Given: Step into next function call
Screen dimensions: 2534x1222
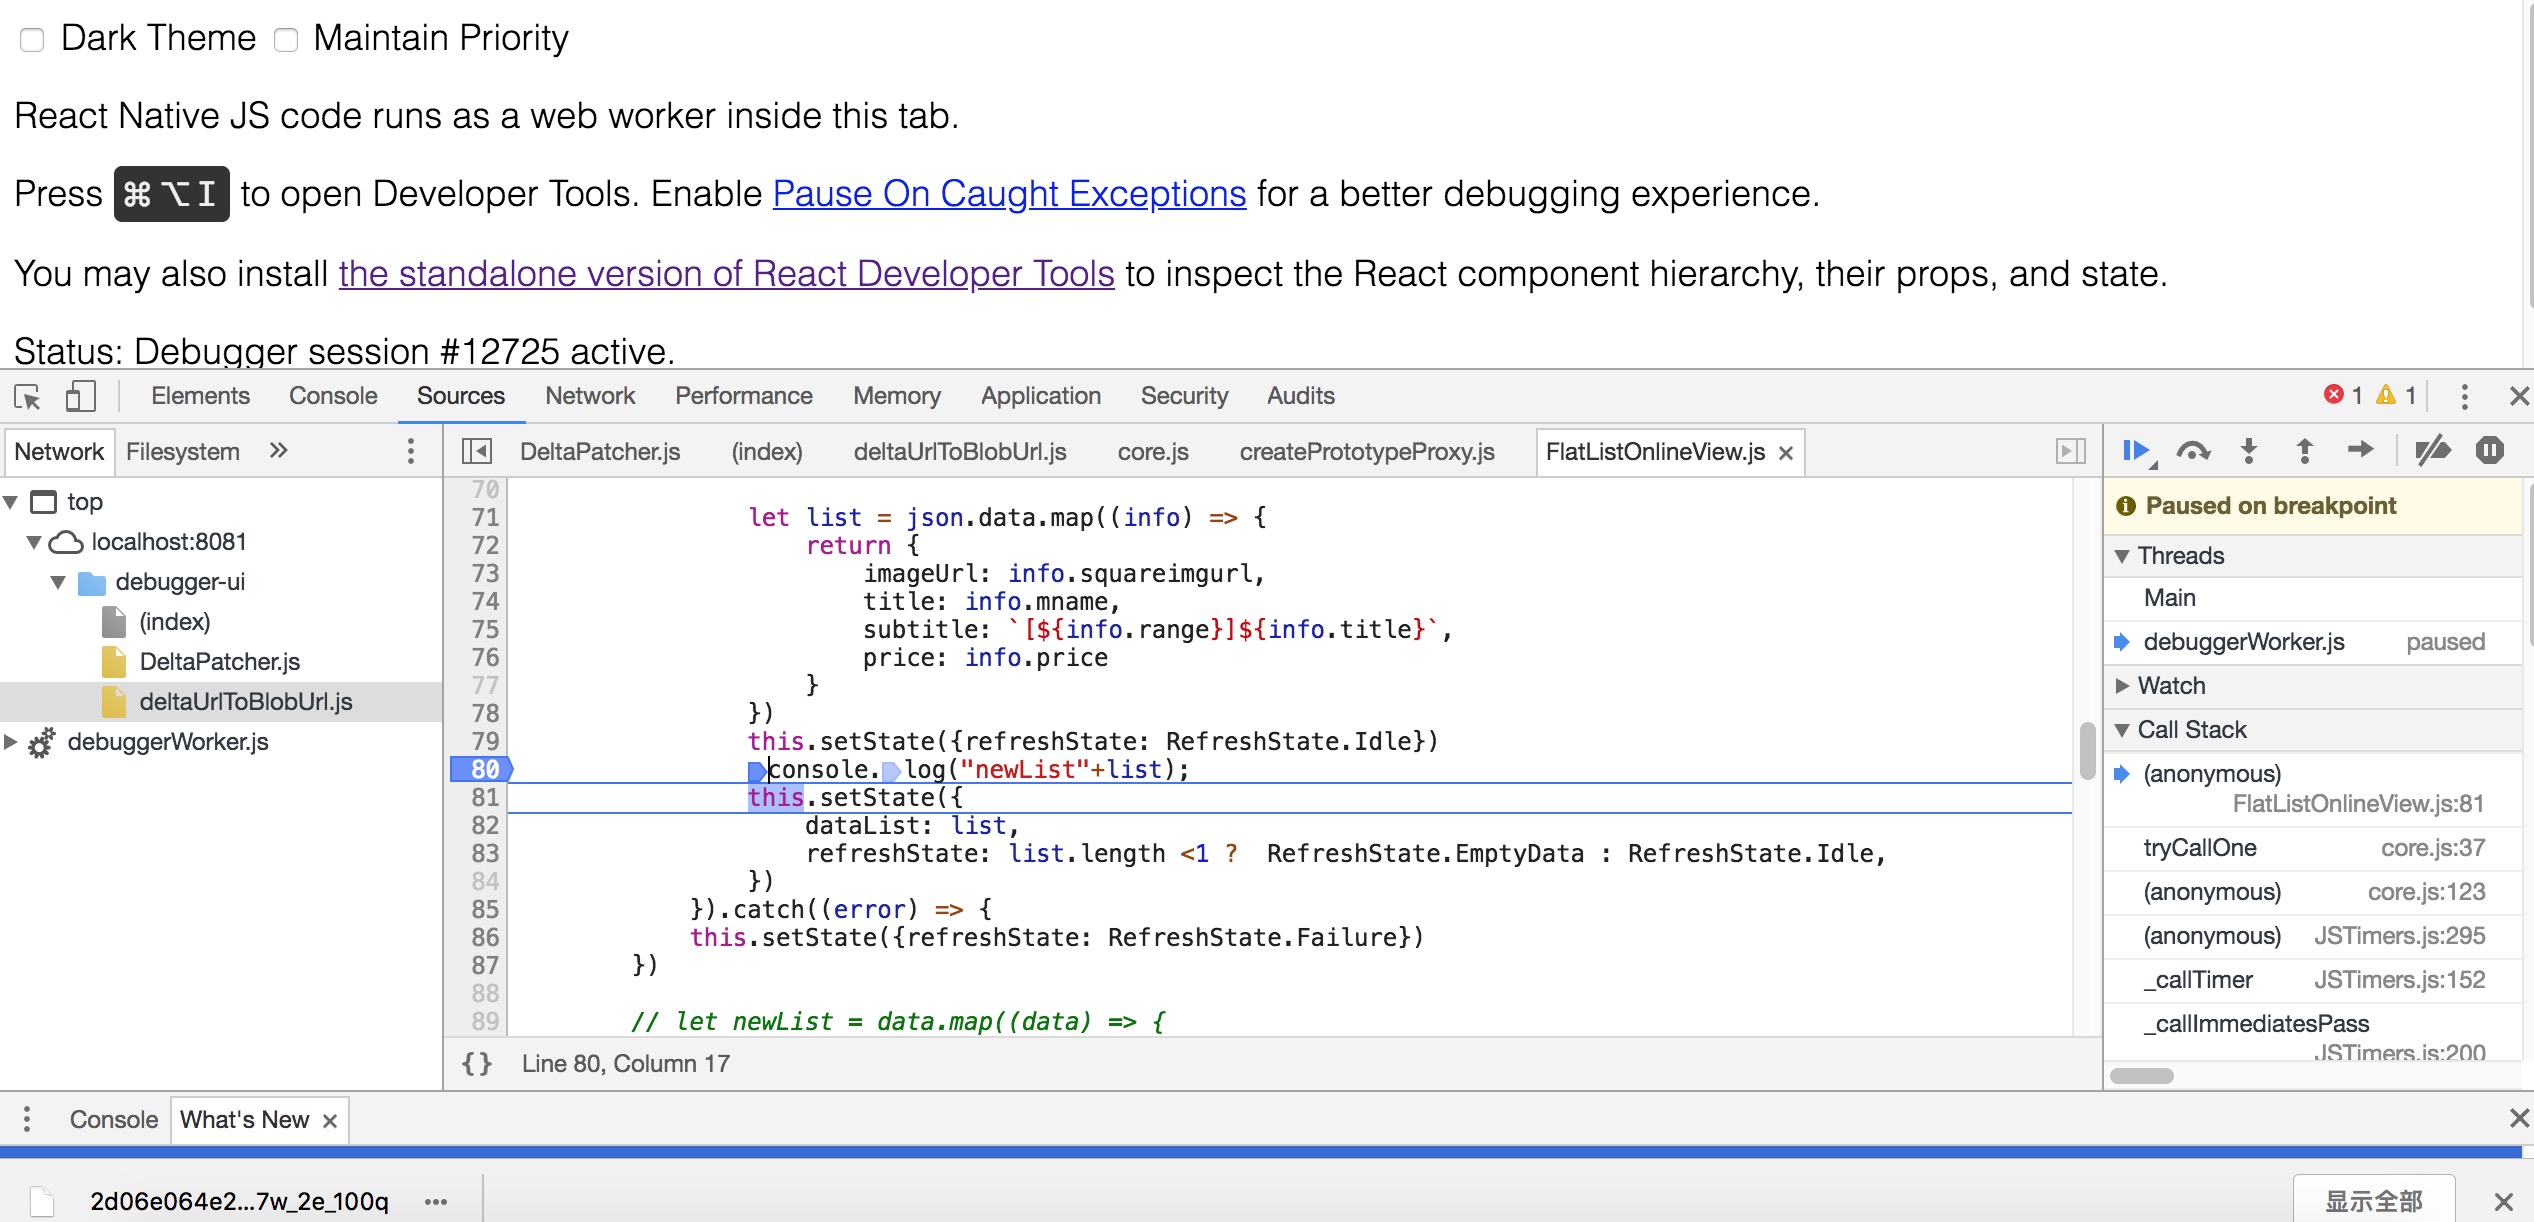Looking at the screenshot, I should tap(2249, 451).
